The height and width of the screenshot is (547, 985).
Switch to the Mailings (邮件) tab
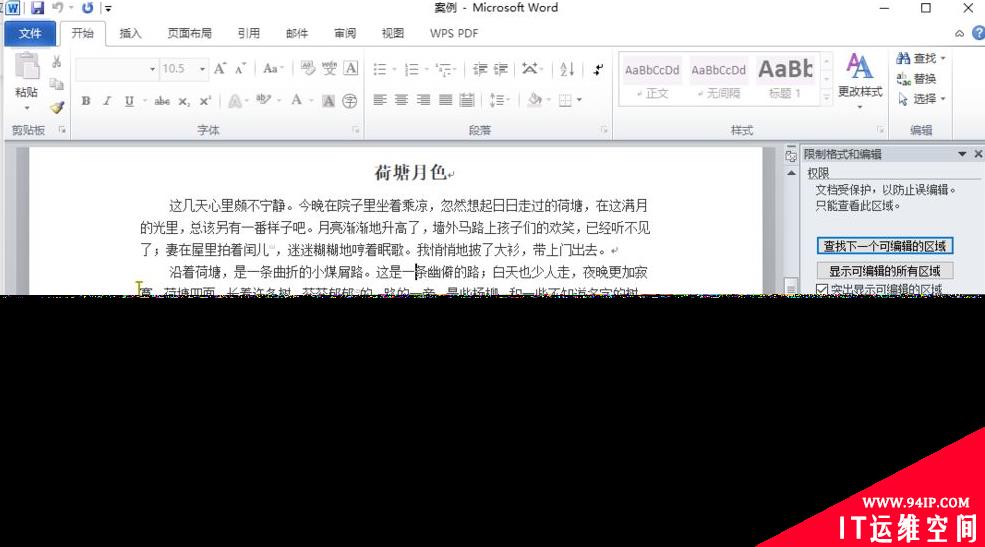click(x=297, y=33)
